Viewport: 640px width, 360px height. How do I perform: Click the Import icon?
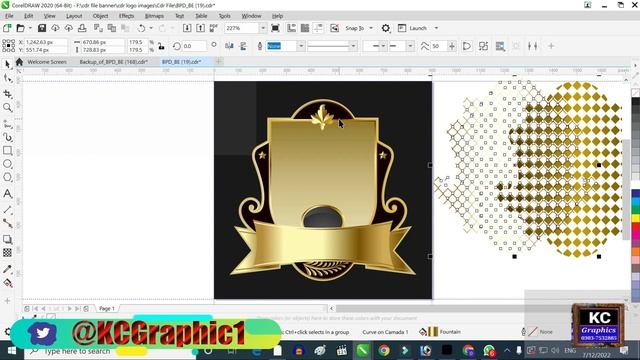[187, 28]
